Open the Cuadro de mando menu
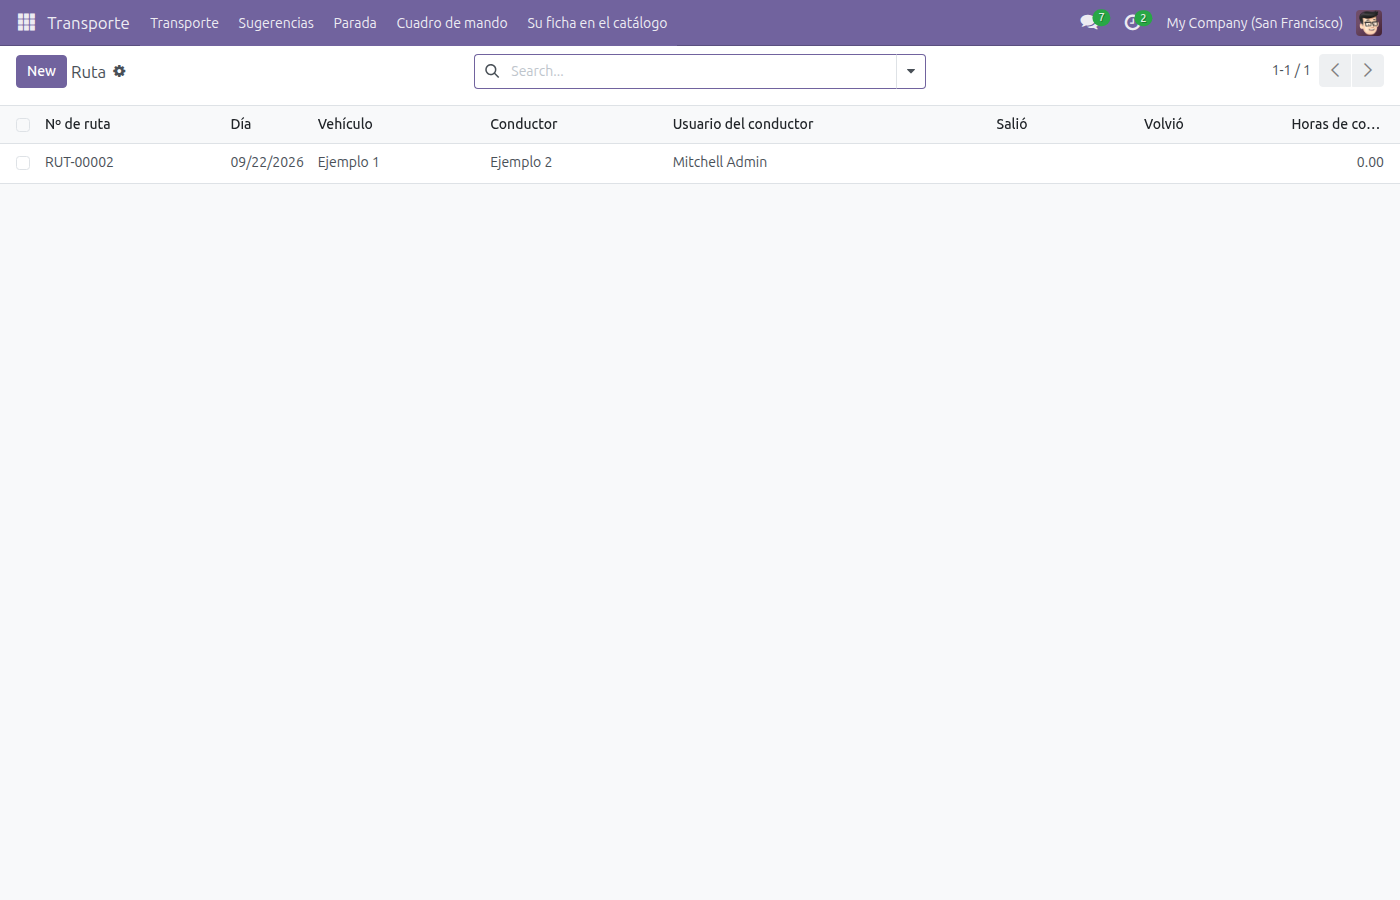Viewport: 1400px width, 900px height. click(x=452, y=23)
